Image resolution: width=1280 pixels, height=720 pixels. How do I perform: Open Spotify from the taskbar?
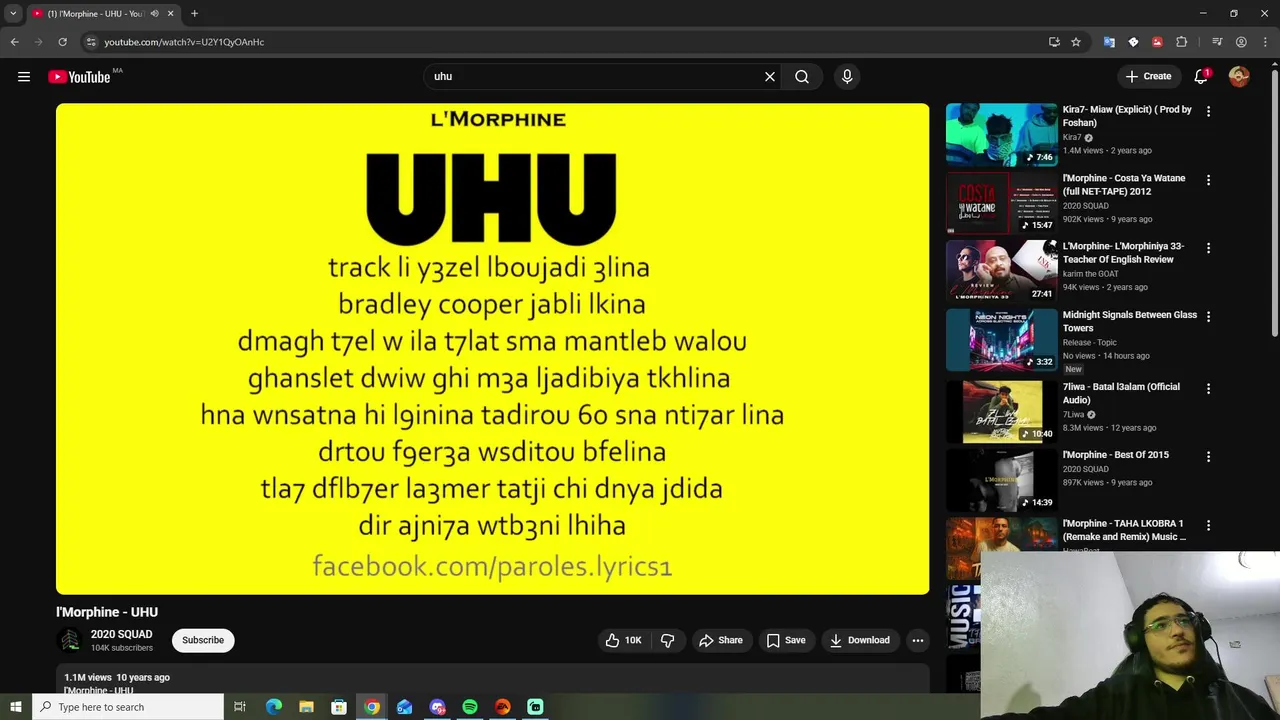pos(470,707)
